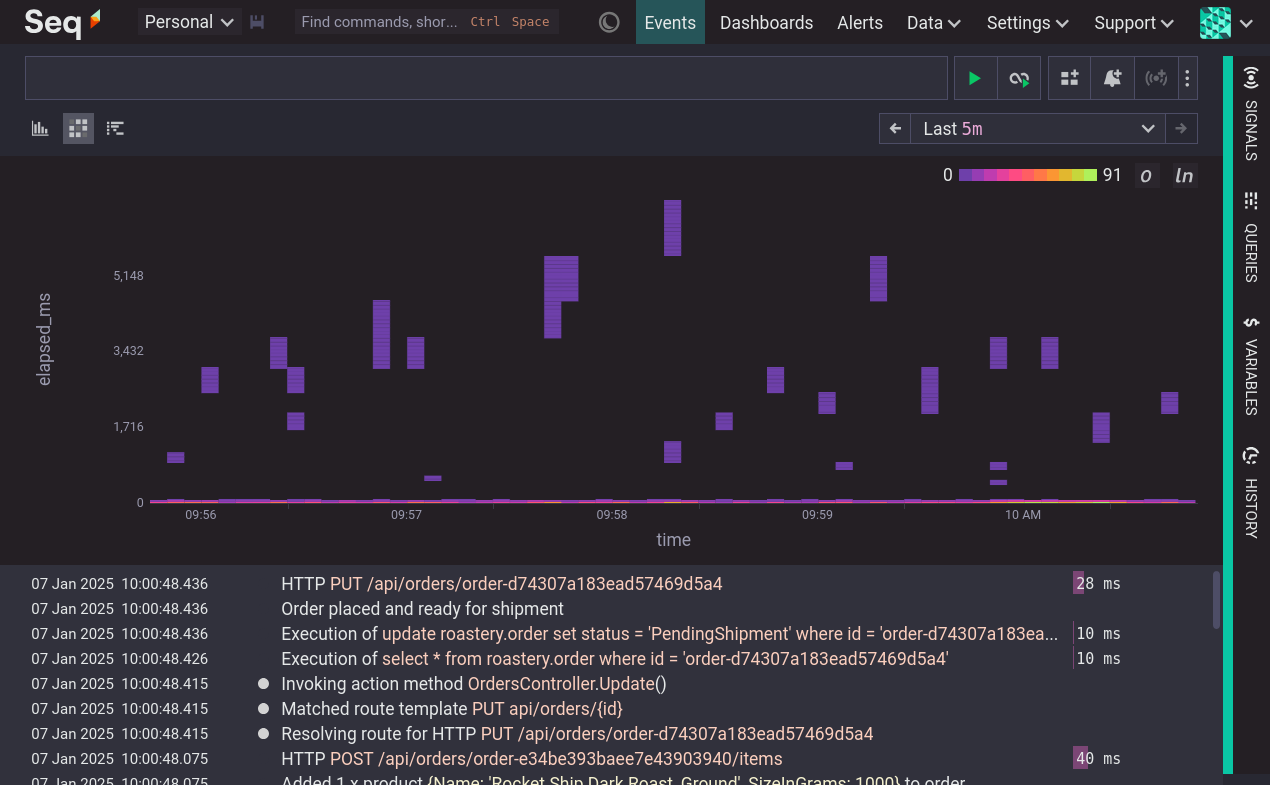1270x785 pixels.
Task: Create an alert using the bell-plus icon
Action: click(x=1112, y=78)
